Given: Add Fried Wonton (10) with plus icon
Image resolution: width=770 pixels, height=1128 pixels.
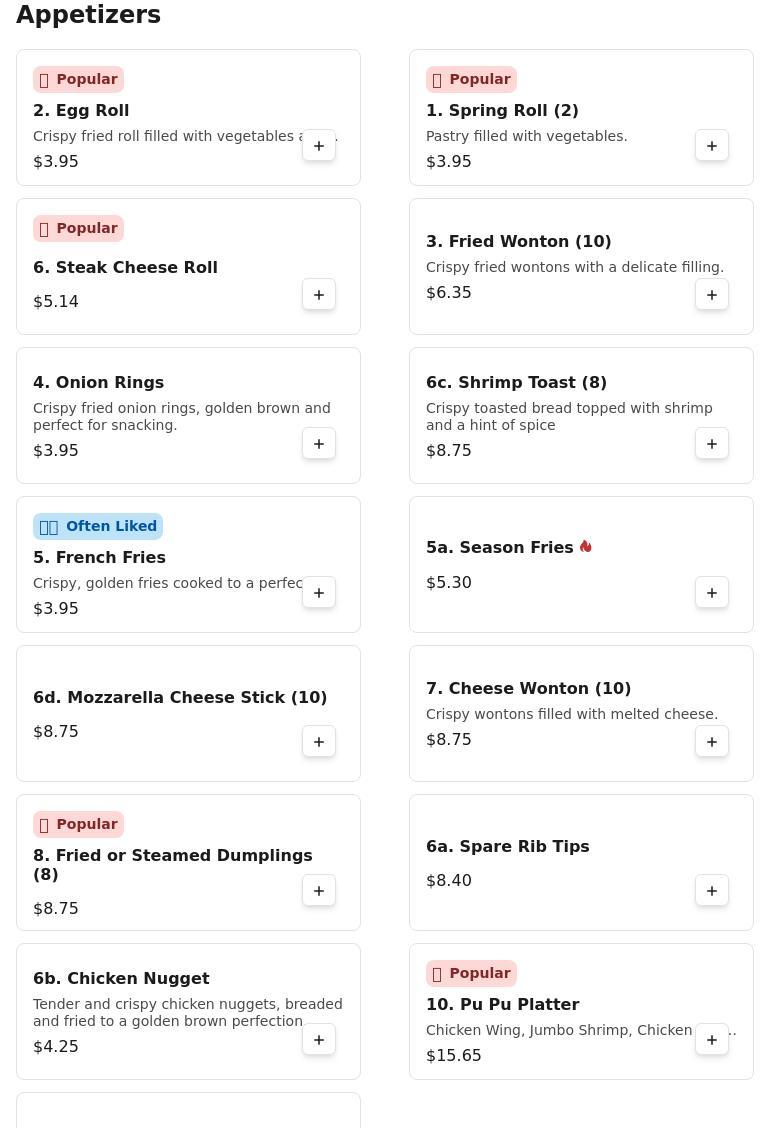Looking at the screenshot, I should 712,294.
